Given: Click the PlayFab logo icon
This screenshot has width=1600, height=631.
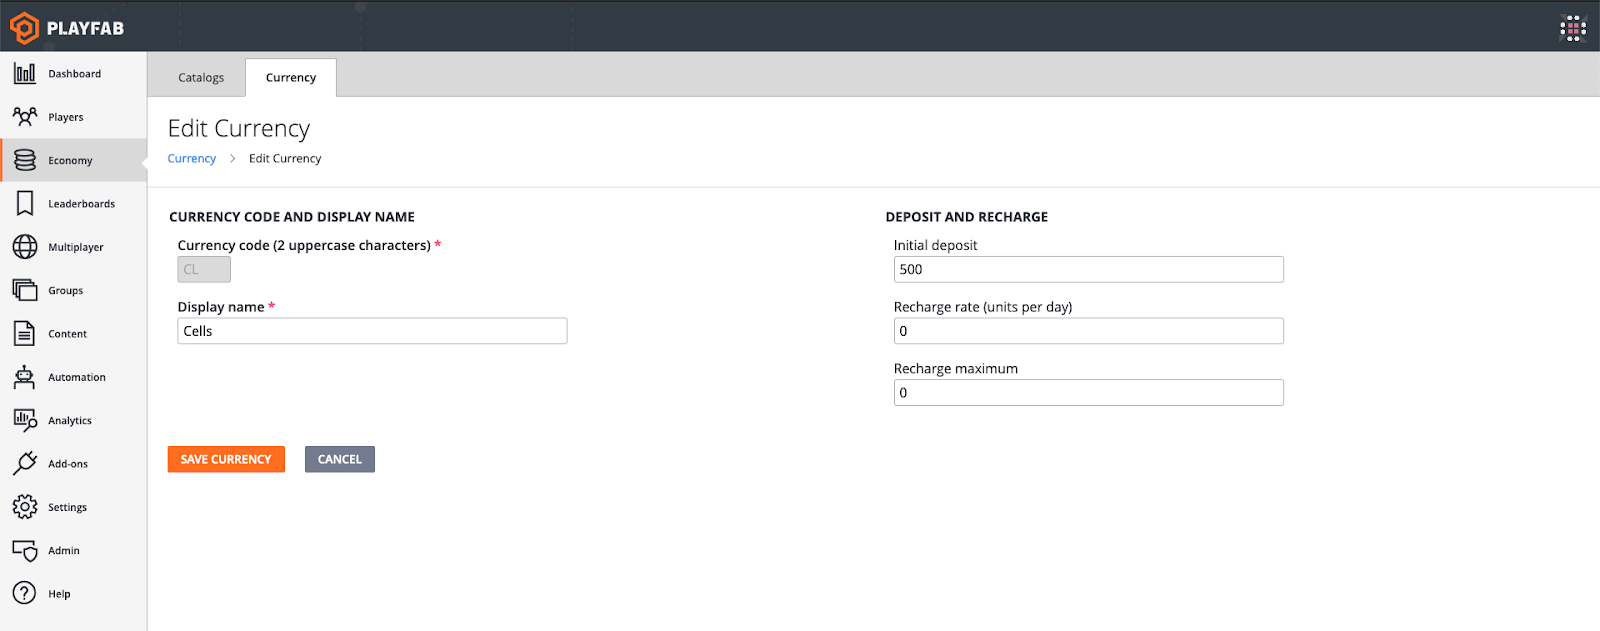Looking at the screenshot, I should coord(24,28).
